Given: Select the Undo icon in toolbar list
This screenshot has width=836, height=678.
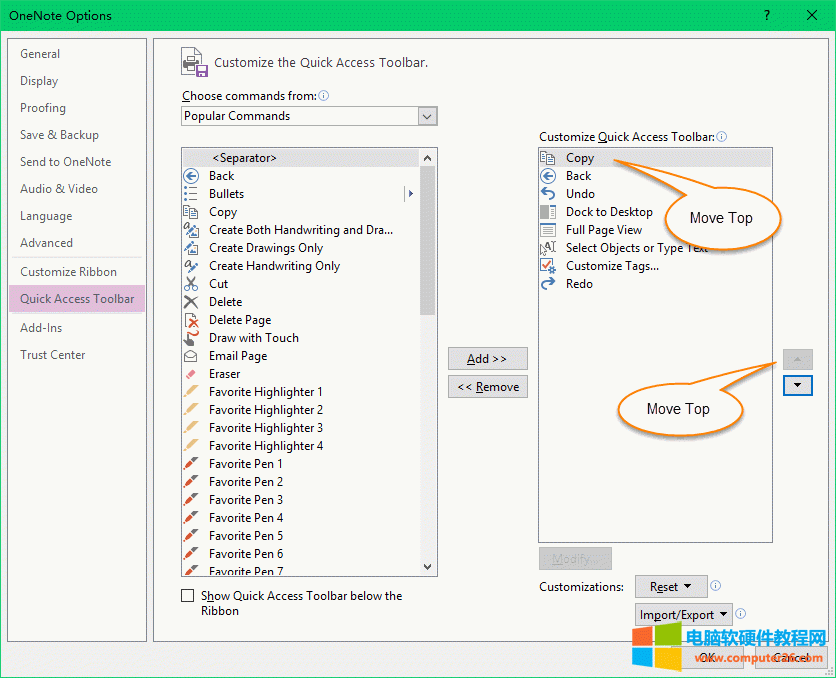Looking at the screenshot, I should (x=548, y=194).
